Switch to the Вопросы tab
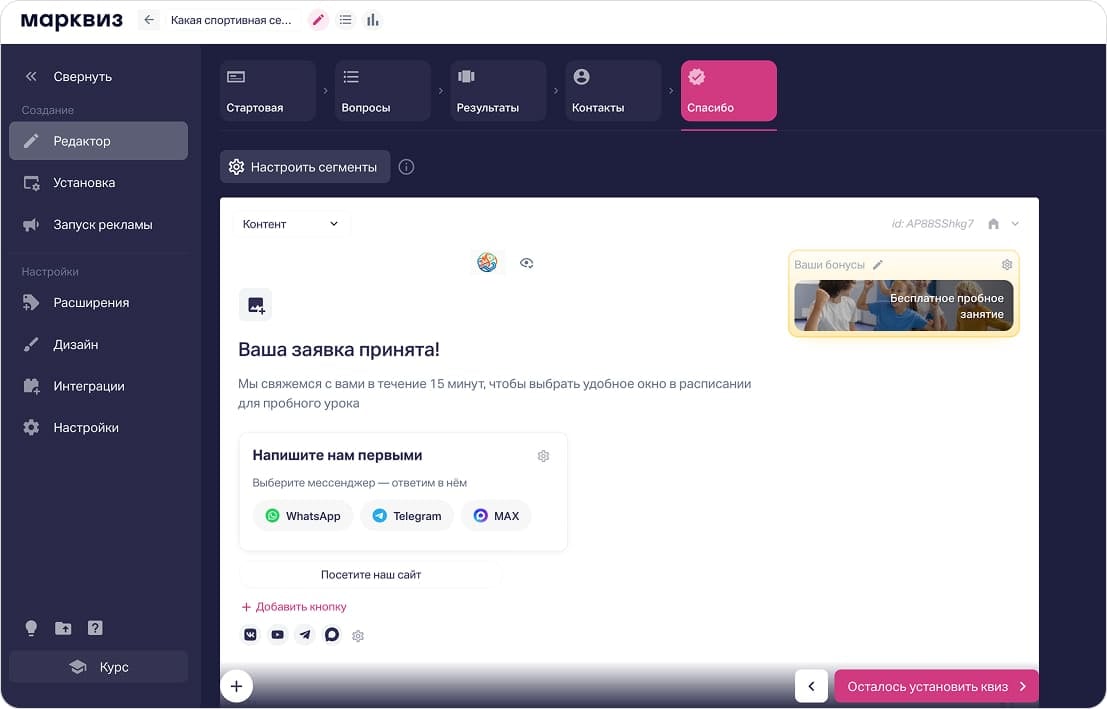Screen dimensions: 1107x709 pyautogui.click(x=383, y=90)
